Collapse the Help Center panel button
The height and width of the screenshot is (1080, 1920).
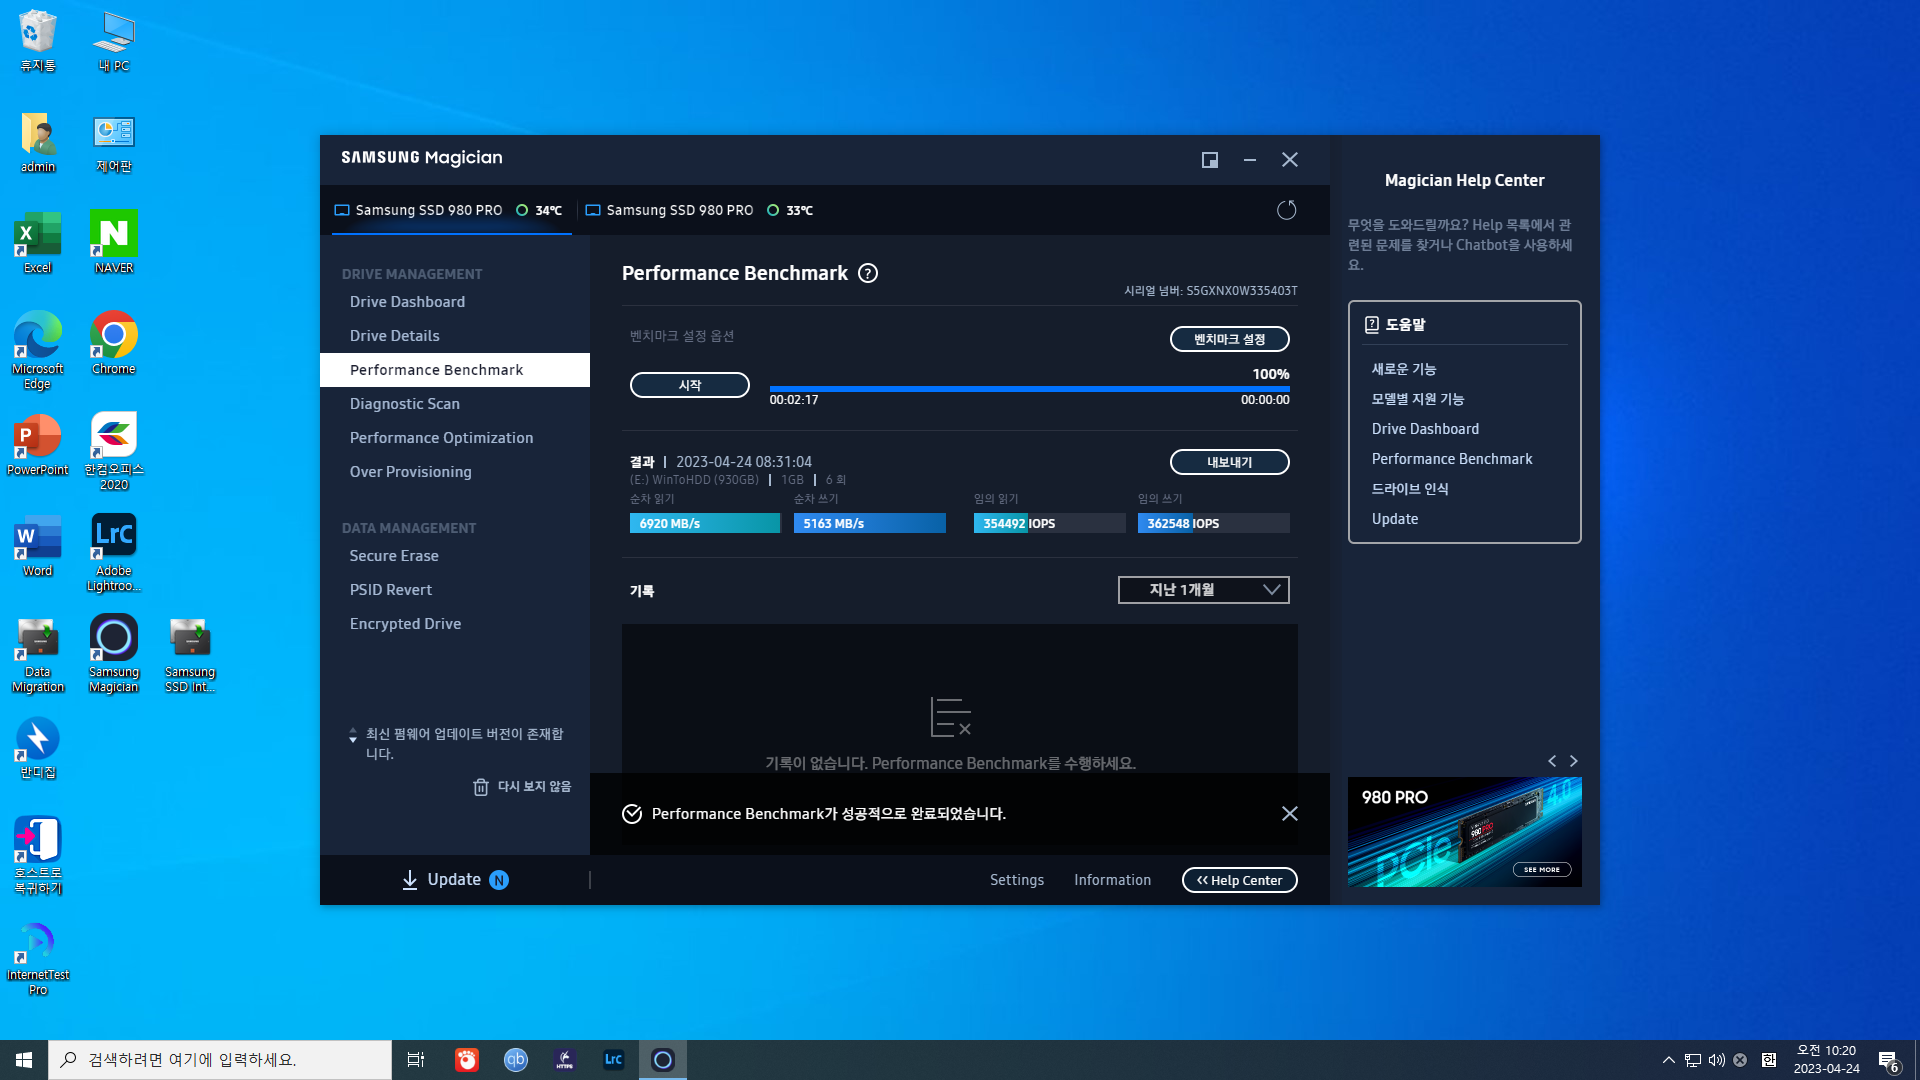(1240, 880)
